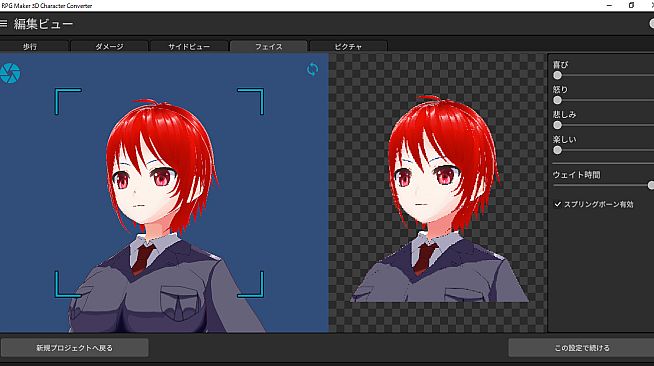Select the フェイス tab
The image size is (654, 366).
coord(269,46)
